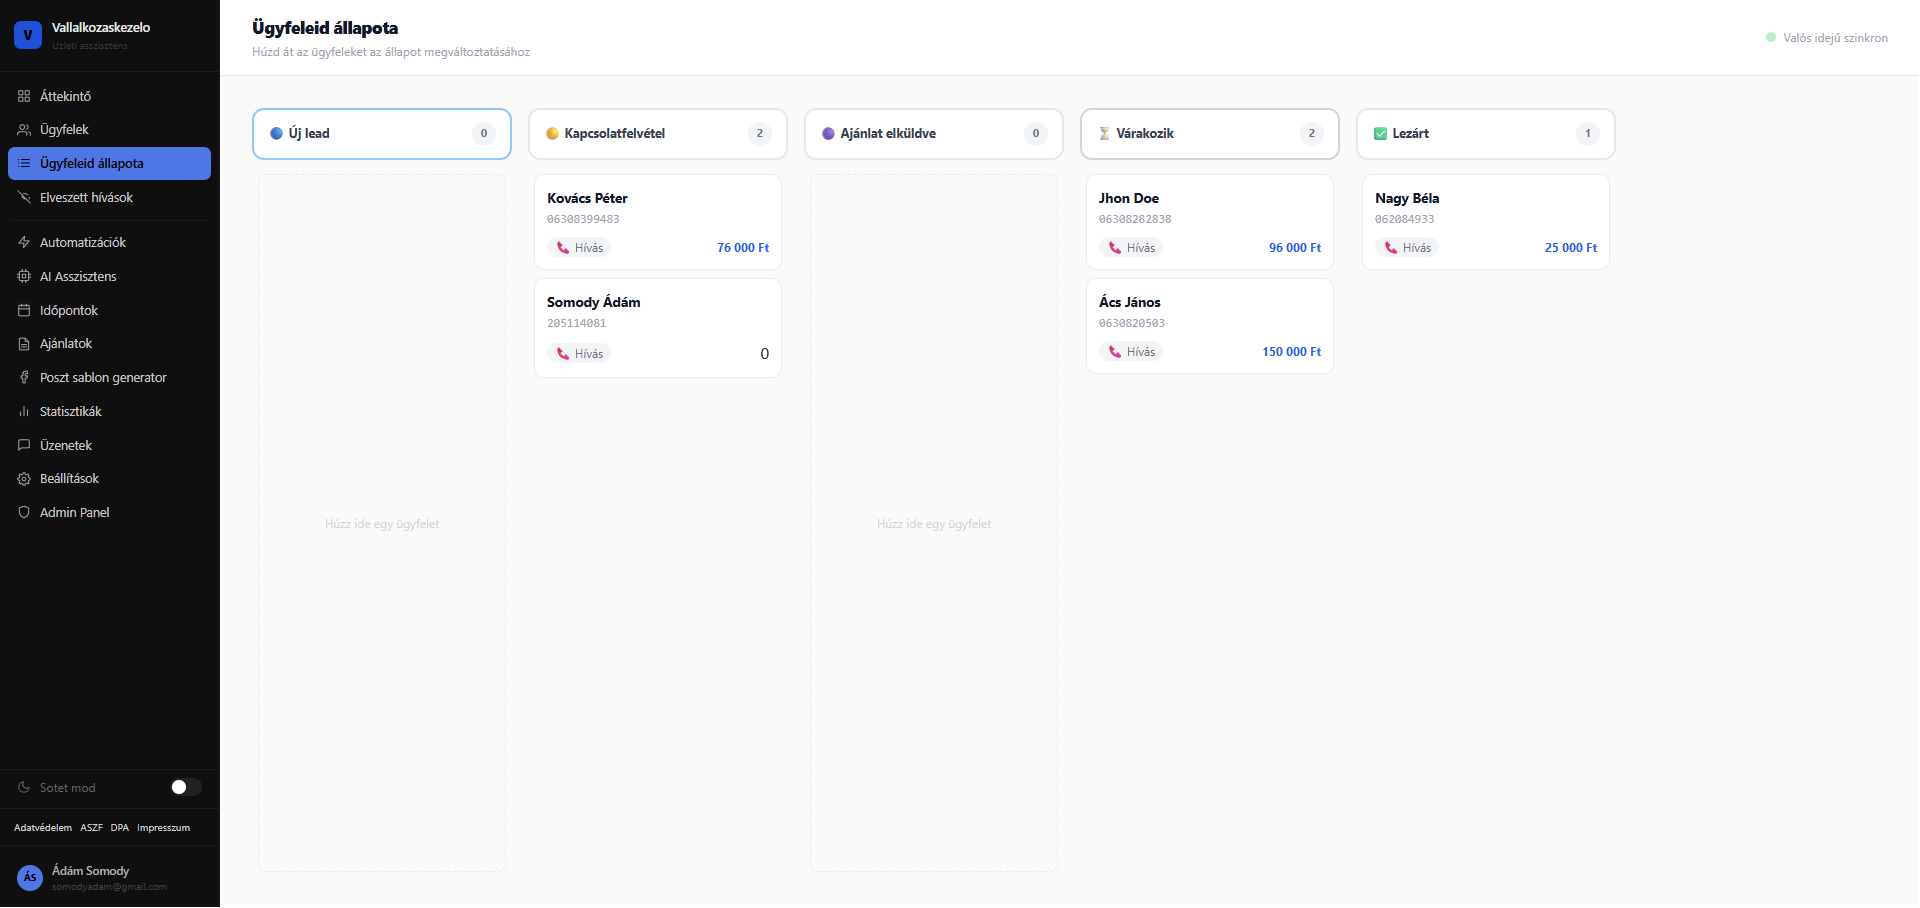Click Hívás on Somody Ádám's card
This screenshot has width=1920, height=908.
coord(579,354)
